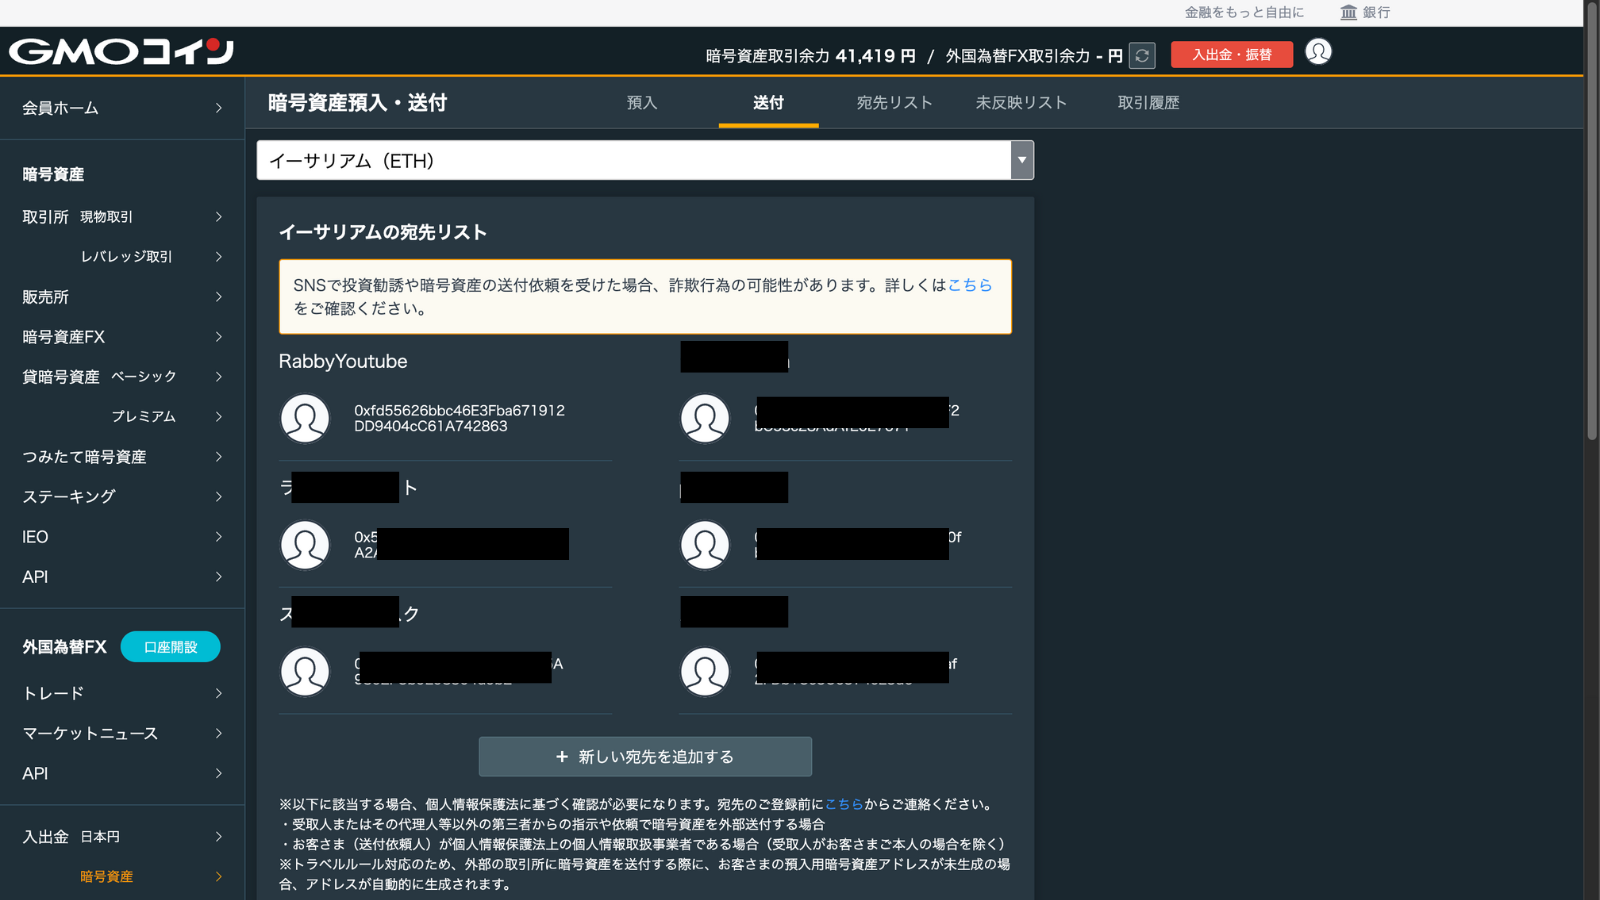Screen dimensions: 1600x900
Task: Click 新しい宛先を追加する button
Action: (645, 757)
